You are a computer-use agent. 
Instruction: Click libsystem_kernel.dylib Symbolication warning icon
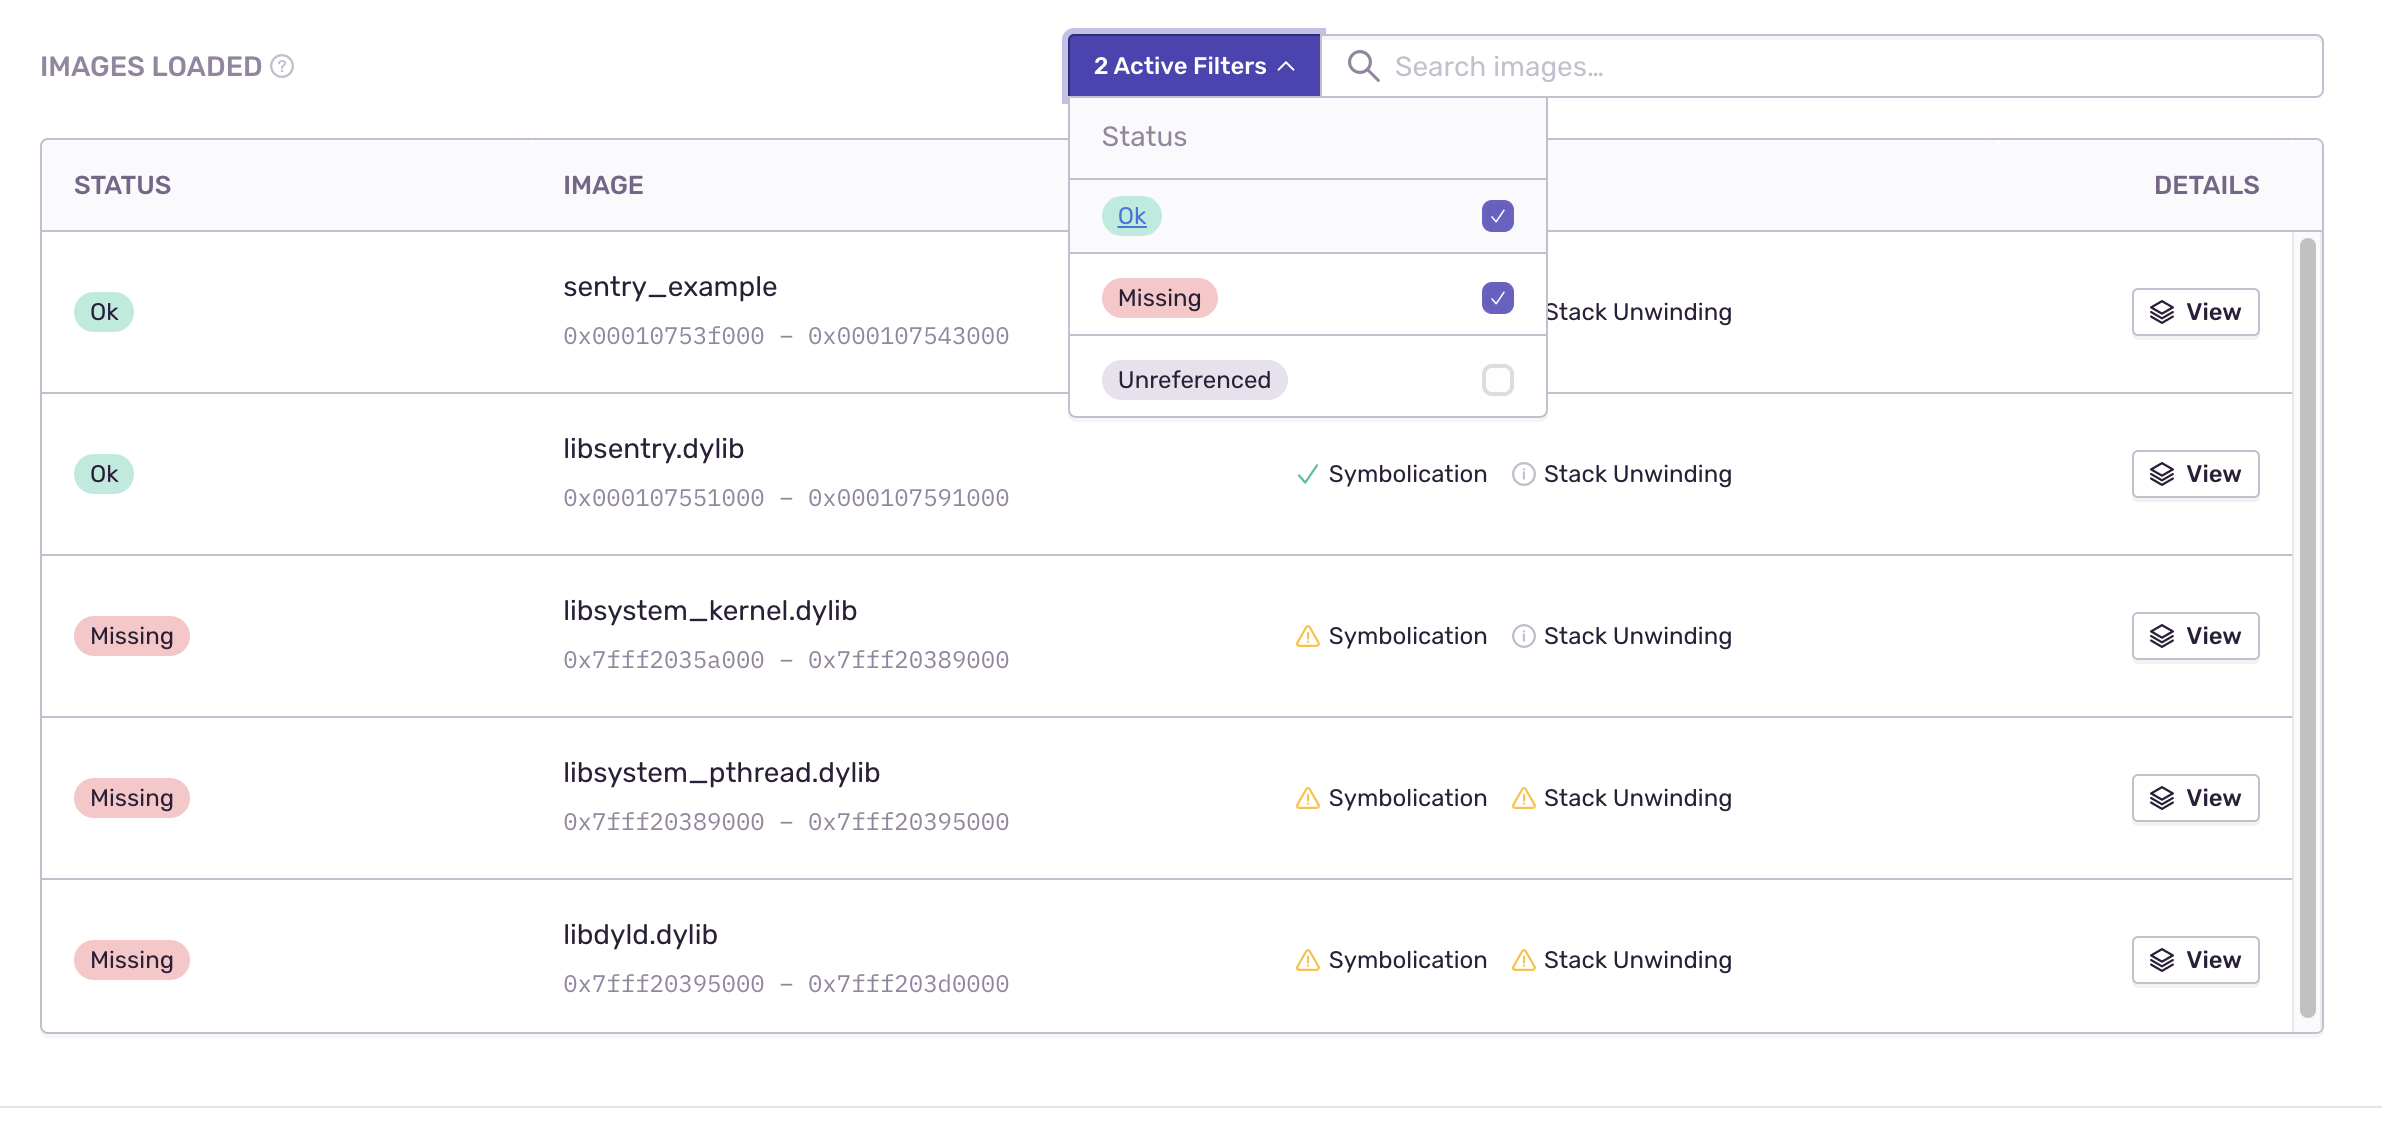[x=1307, y=636]
